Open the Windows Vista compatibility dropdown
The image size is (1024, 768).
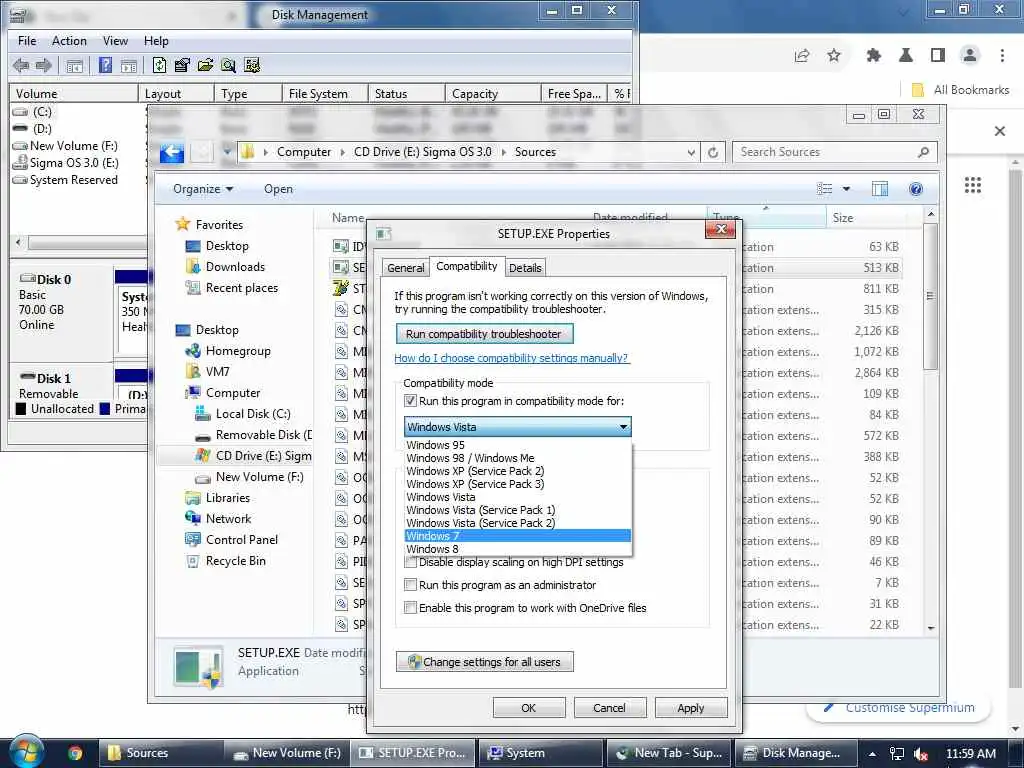[517, 427]
